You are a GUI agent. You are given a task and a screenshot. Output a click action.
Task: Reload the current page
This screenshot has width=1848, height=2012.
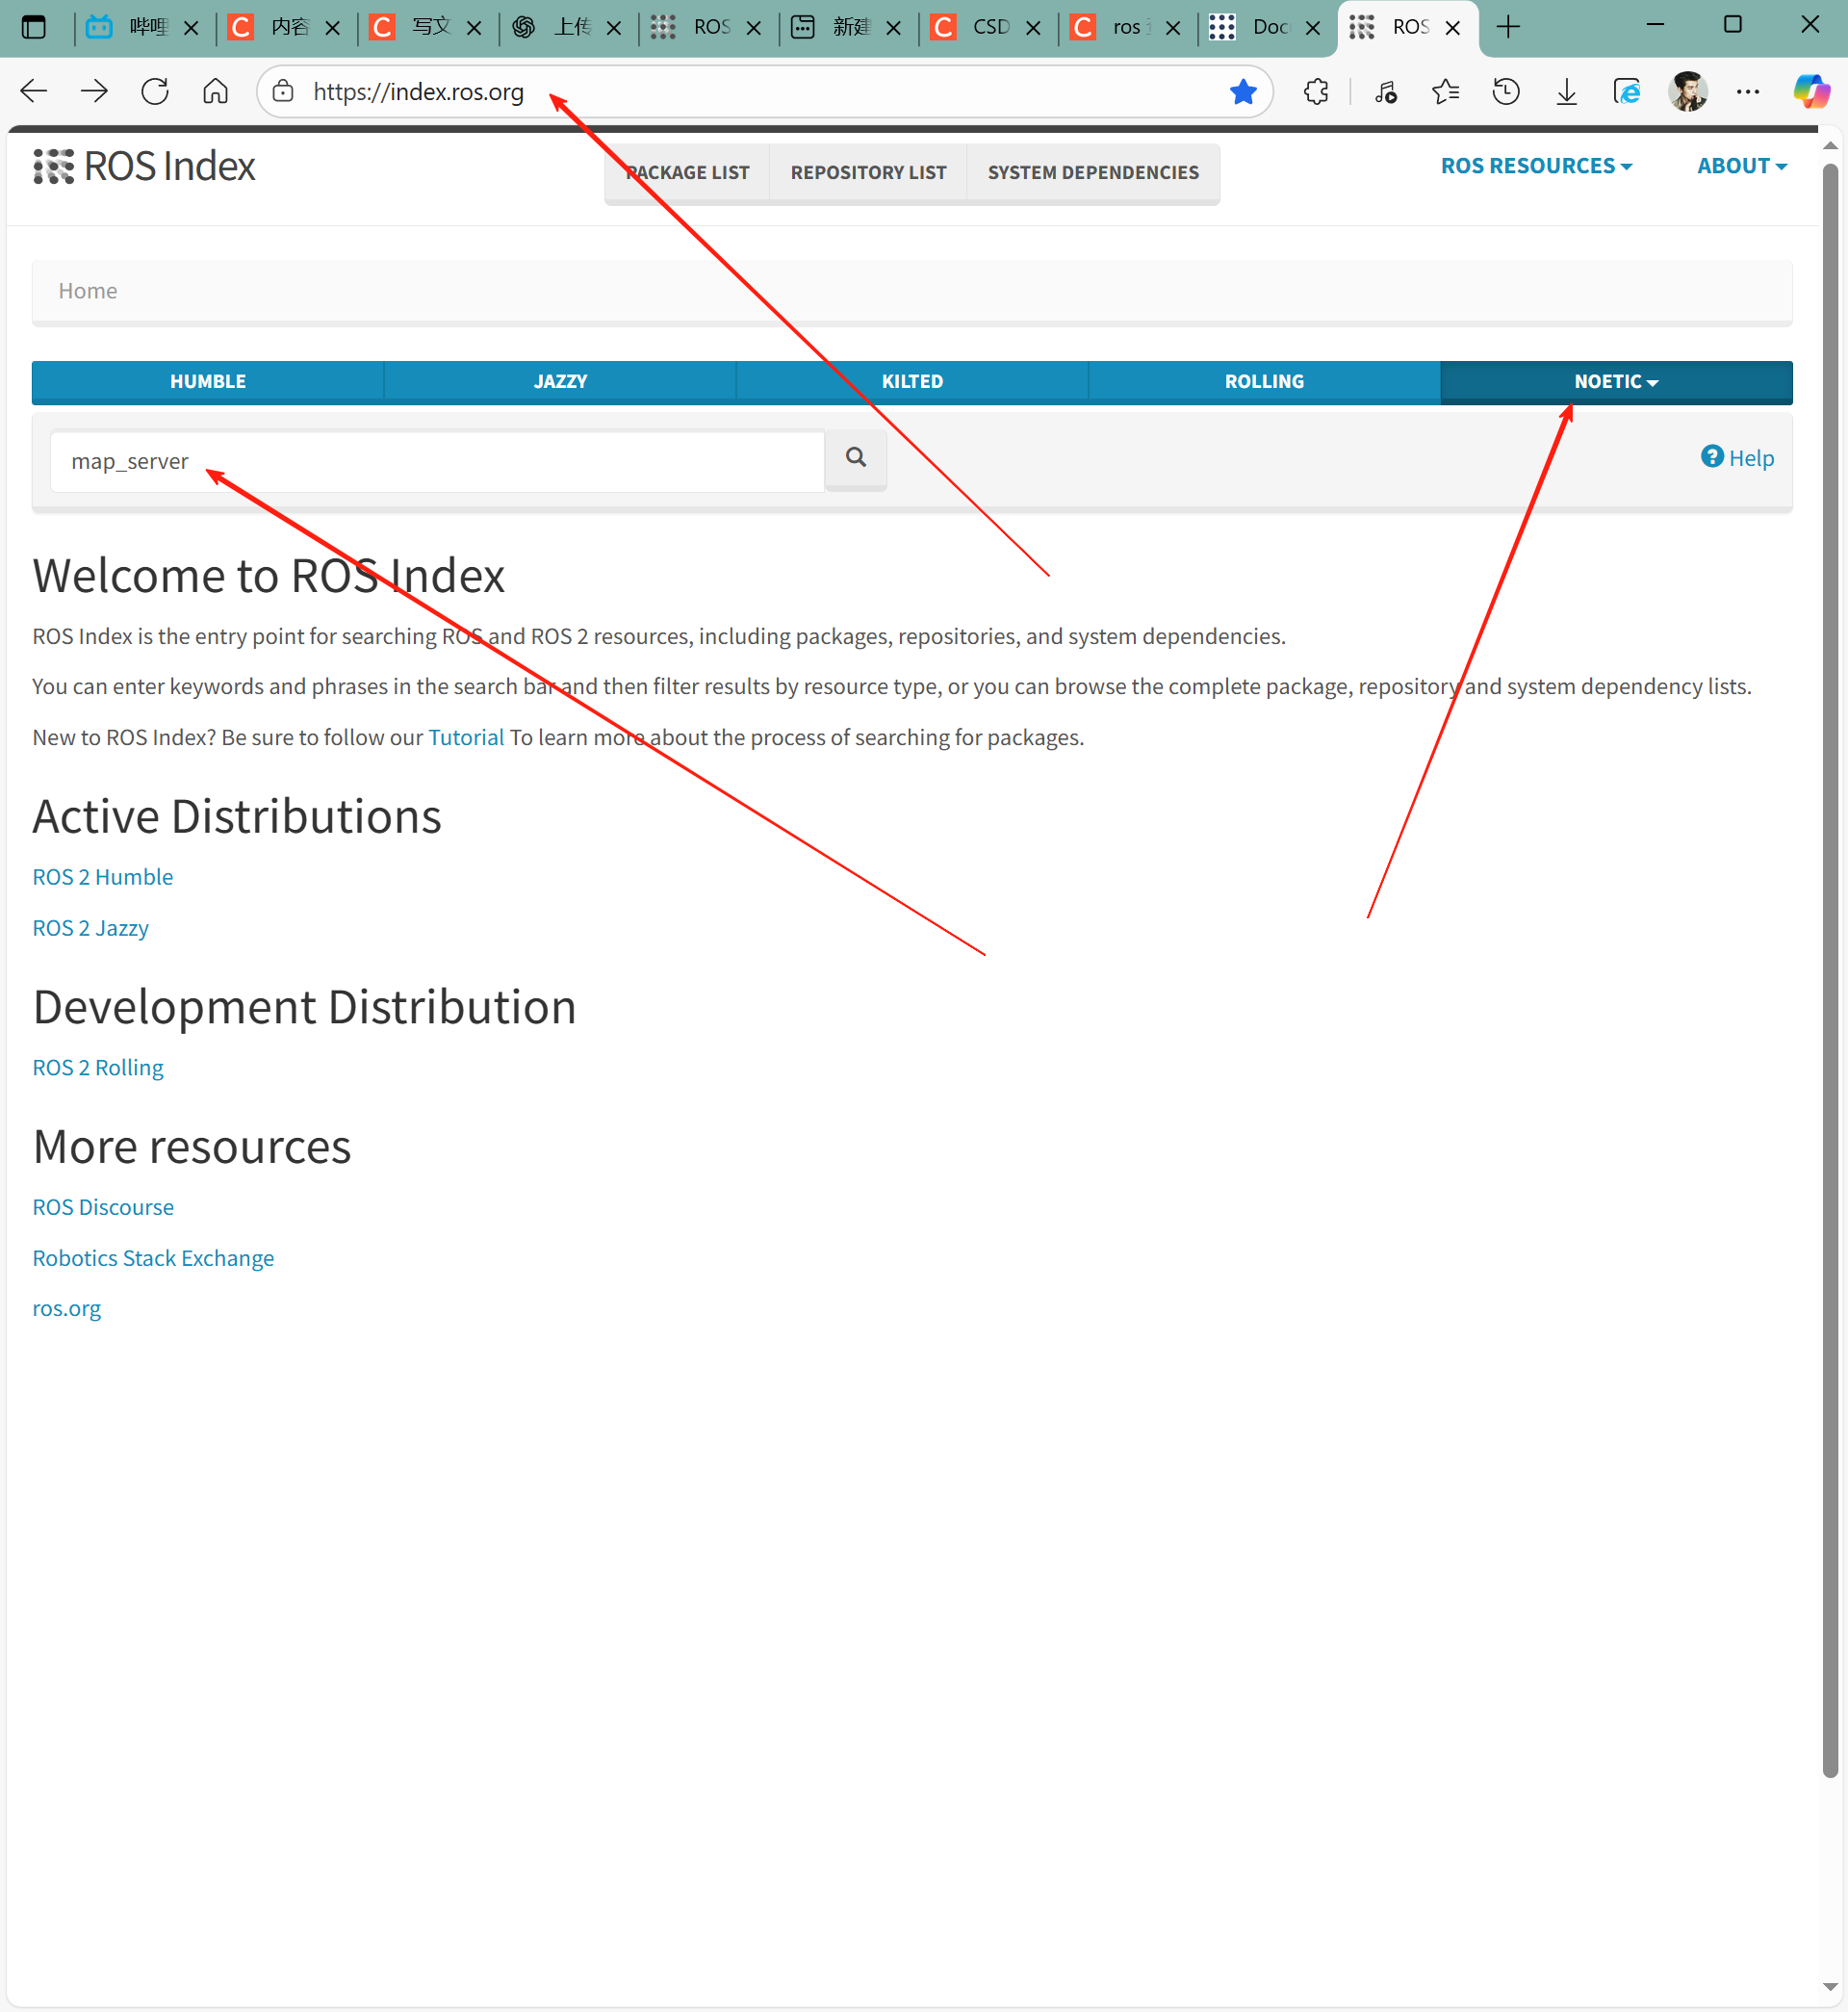155,92
